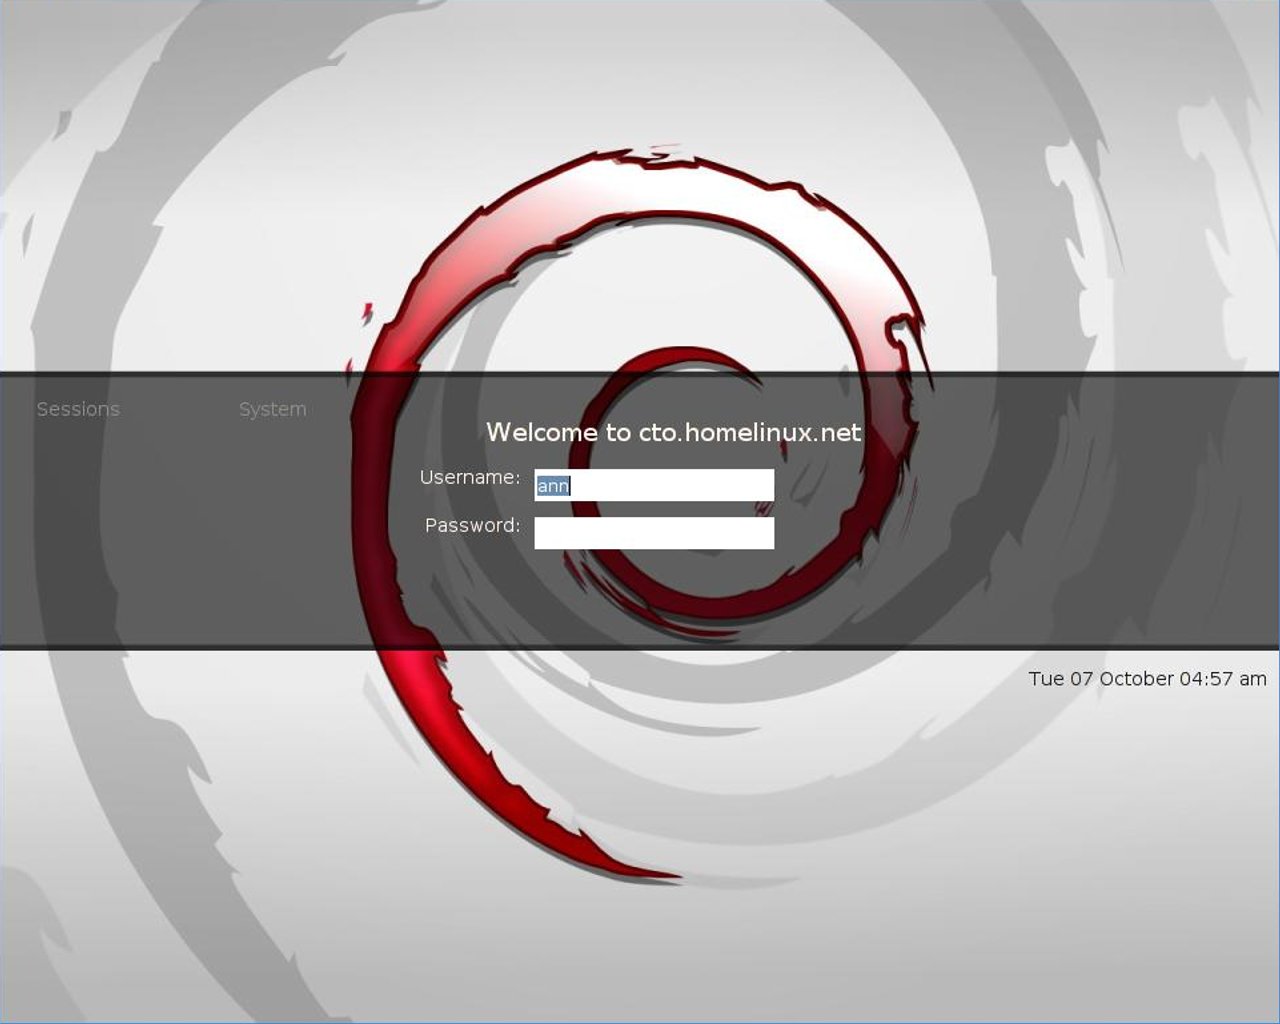
Task: Click the date and time display
Action: point(1147,679)
